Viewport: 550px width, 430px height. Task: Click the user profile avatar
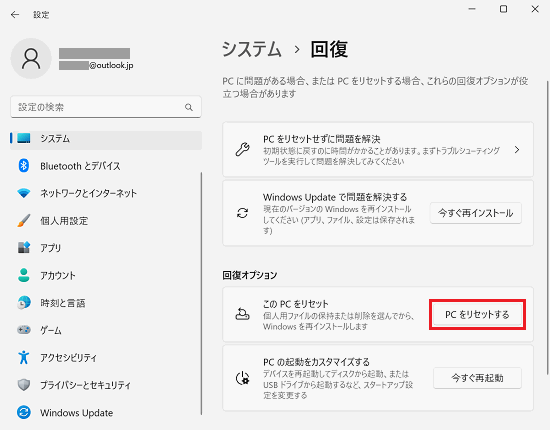31,59
